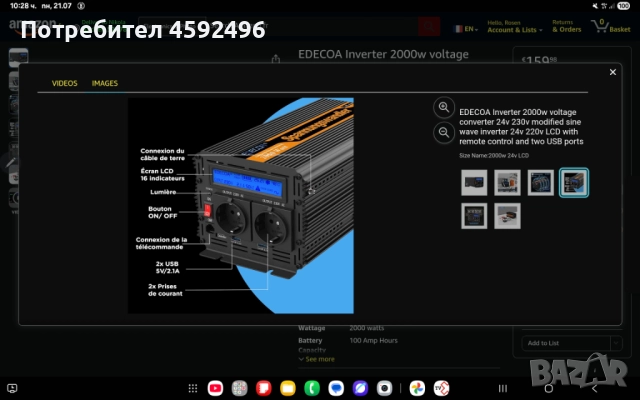Open the Camera app in taskbar
The image size is (640, 400).
pos(384,388)
